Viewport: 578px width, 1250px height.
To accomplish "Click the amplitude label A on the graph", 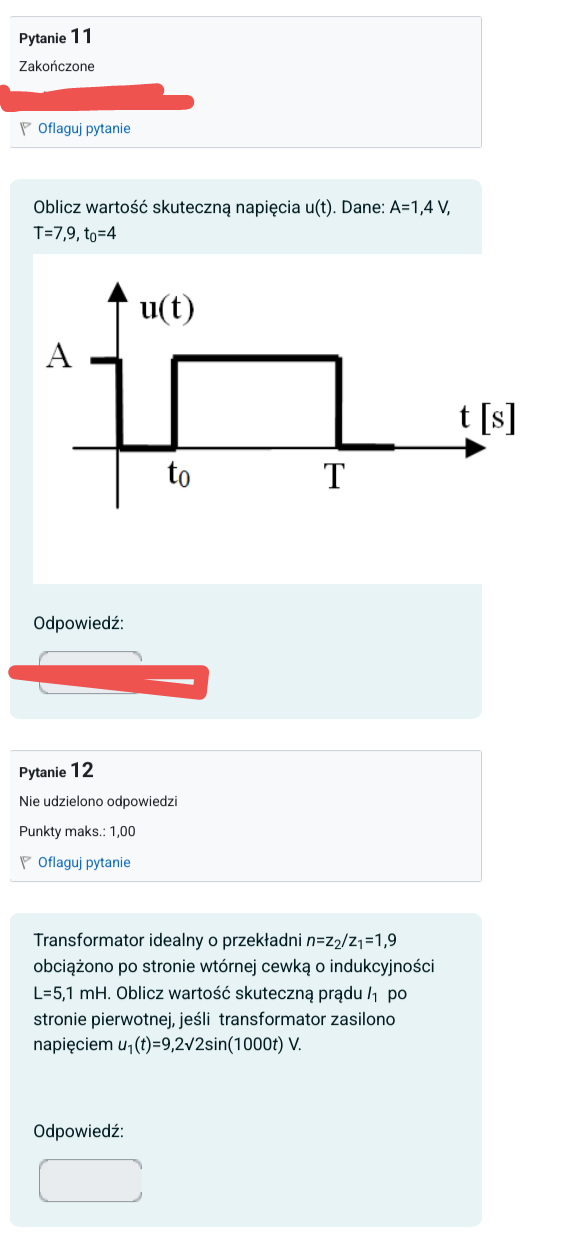I will pyautogui.click(x=61, y=355).
